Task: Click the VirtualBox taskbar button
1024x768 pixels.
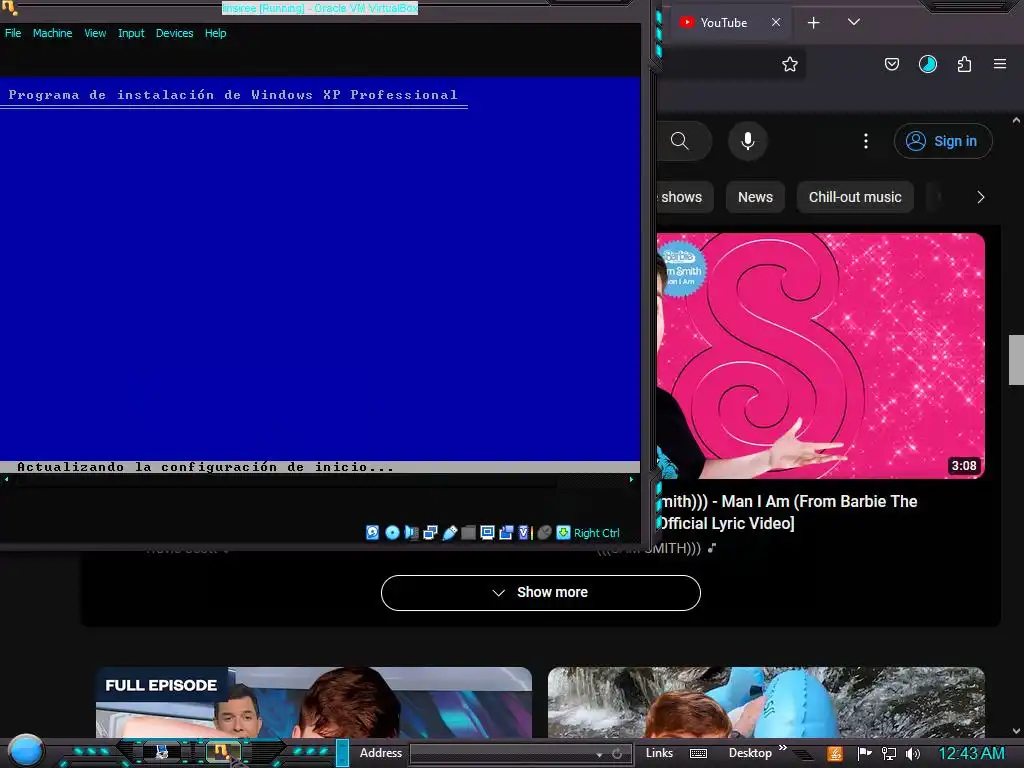Action: tap(223, 752)
